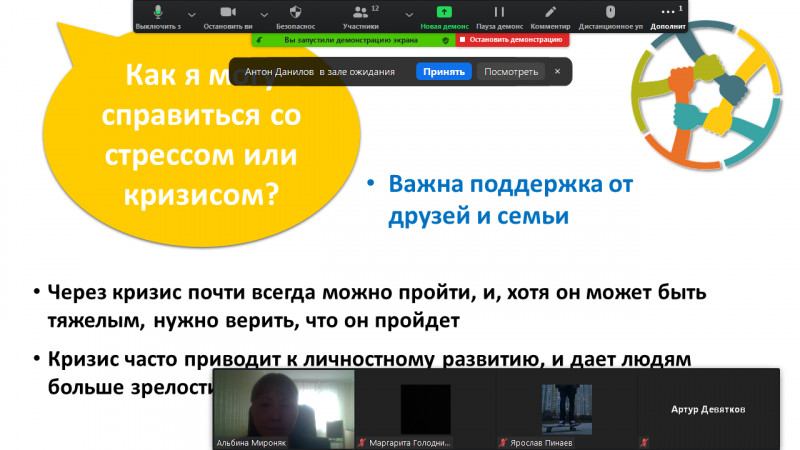Select Ярослав Пинаев video tile
The image size is (800, 450).
pos(567,409)
